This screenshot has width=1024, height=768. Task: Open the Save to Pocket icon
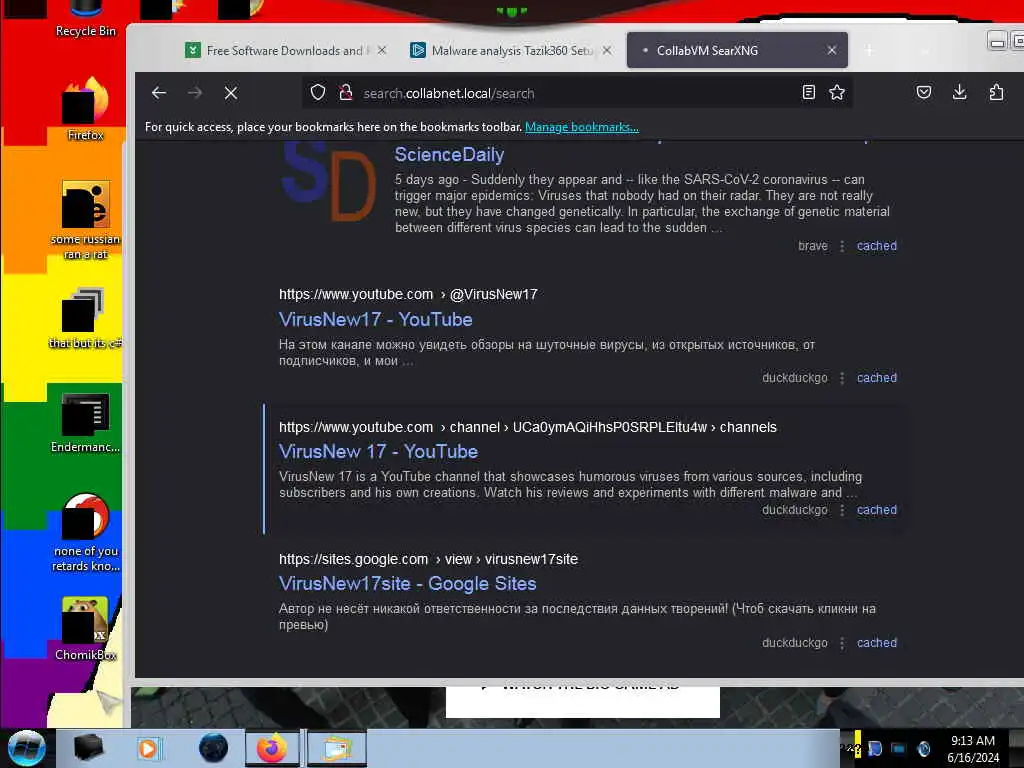point(923,93)
